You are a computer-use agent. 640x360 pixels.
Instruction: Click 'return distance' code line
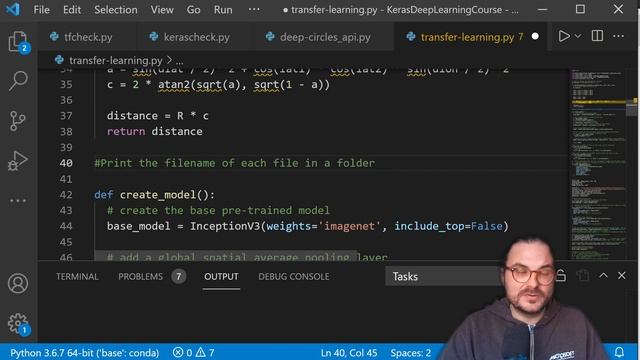click(x=154, y=131)
